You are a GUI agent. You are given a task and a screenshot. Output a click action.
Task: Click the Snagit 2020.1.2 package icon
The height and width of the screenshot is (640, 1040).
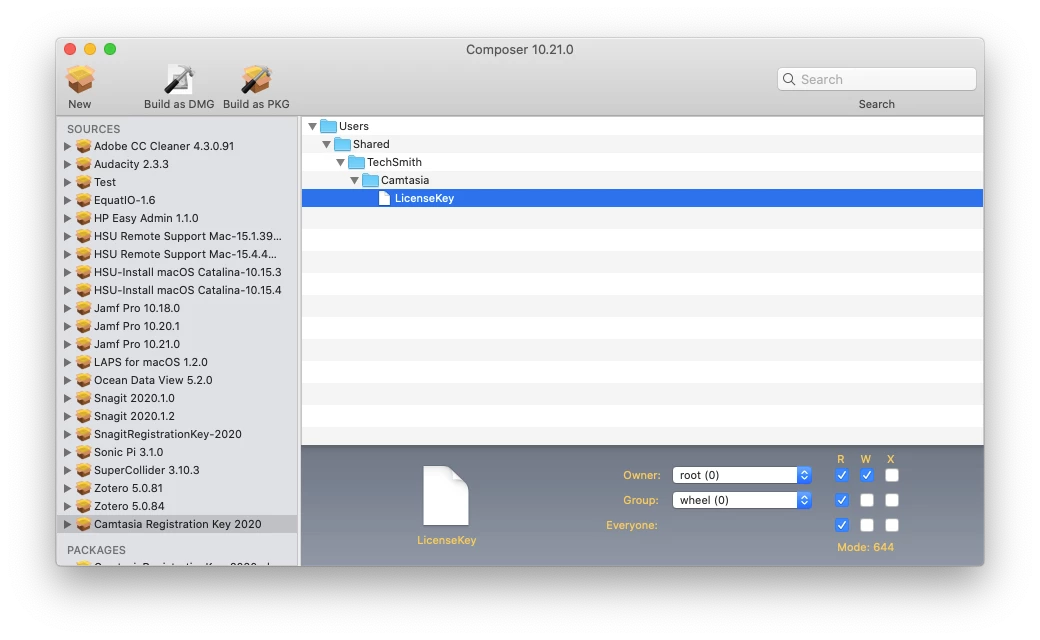[83, 416]
